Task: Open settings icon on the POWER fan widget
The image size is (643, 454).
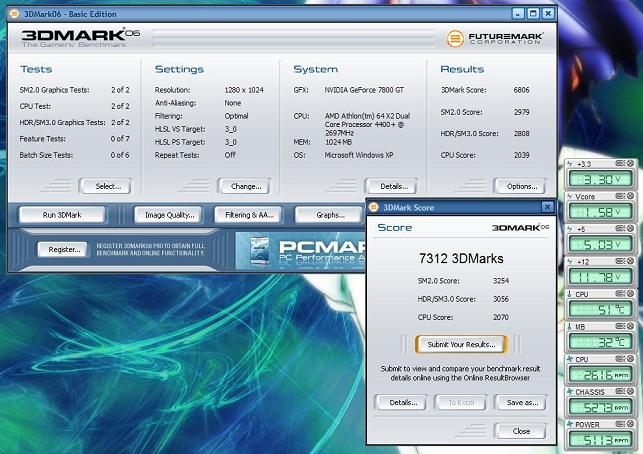Action: [x=621, y=425]
